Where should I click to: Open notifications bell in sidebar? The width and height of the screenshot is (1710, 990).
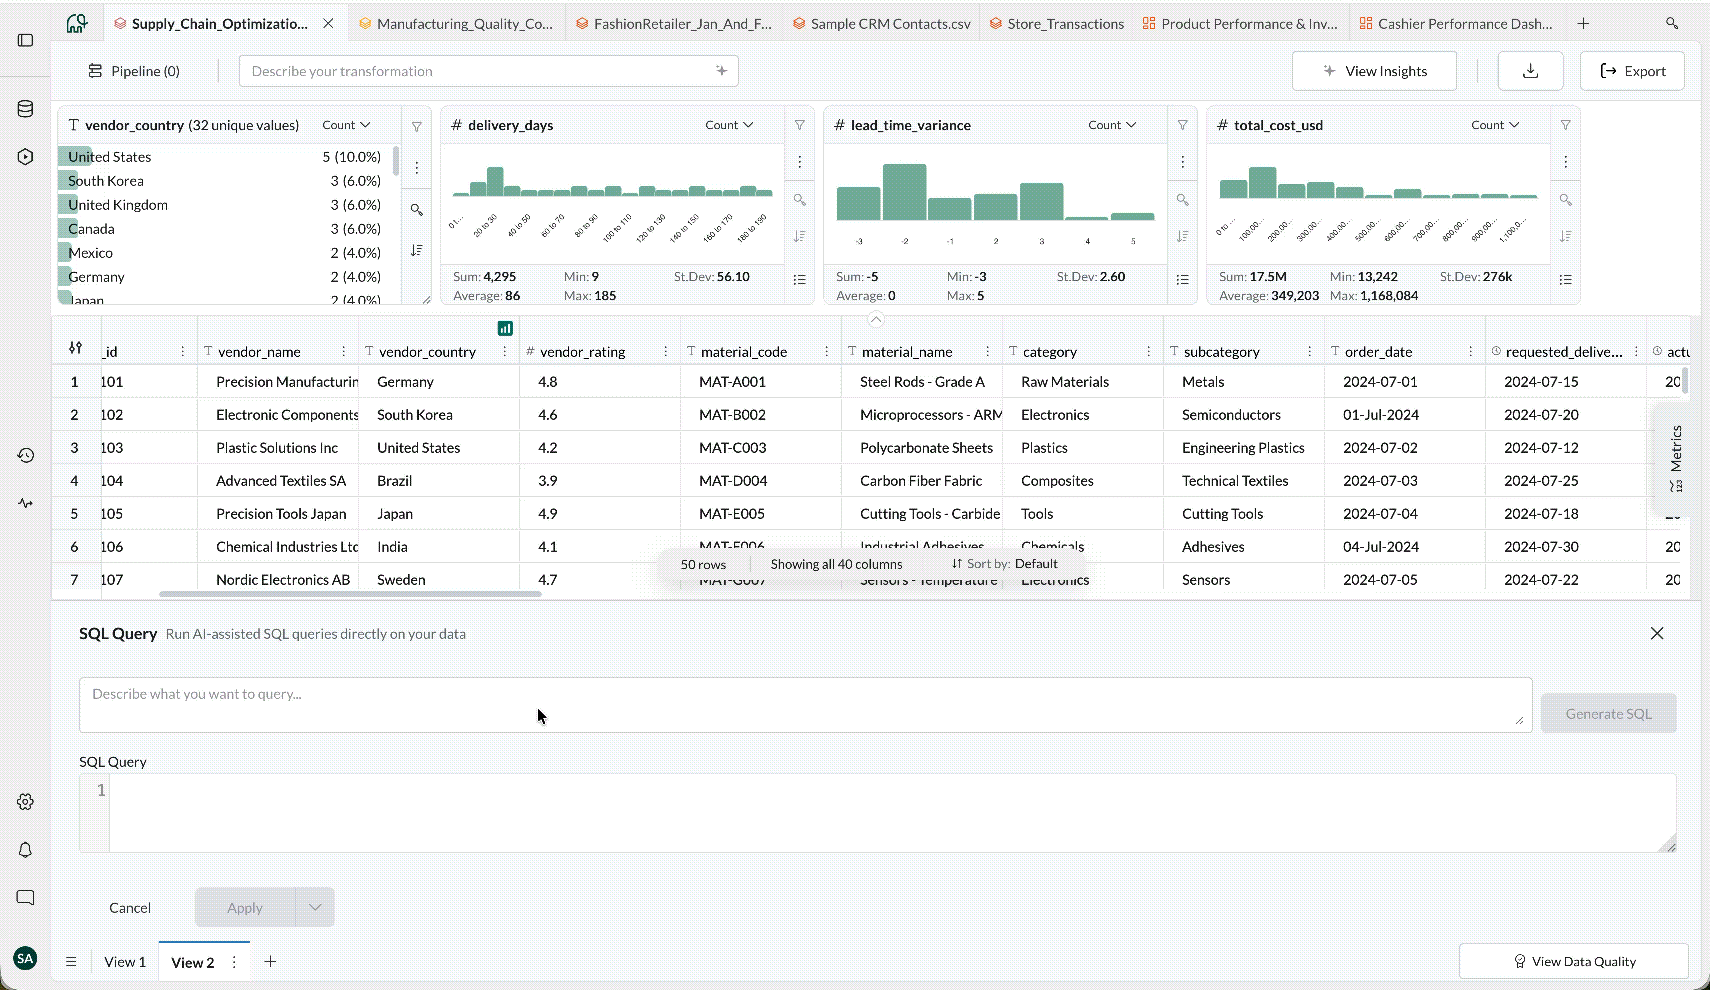[x=26, y=850]
